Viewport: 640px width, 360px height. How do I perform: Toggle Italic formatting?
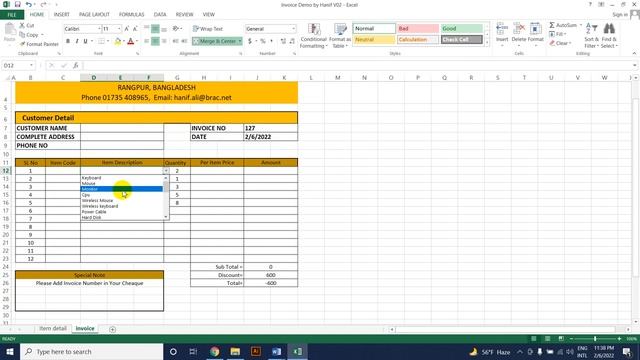tap(77, 41)
